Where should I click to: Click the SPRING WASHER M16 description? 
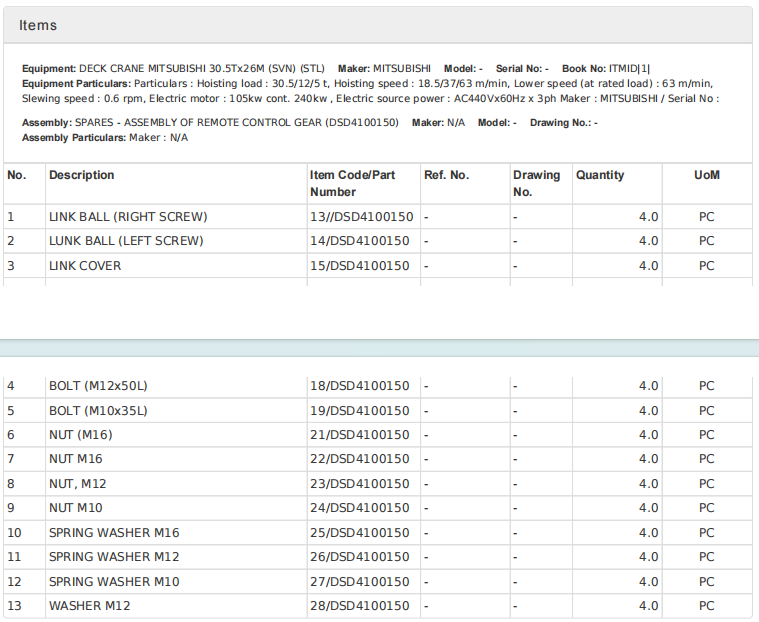pyautogui.click(x=114, y=533)
